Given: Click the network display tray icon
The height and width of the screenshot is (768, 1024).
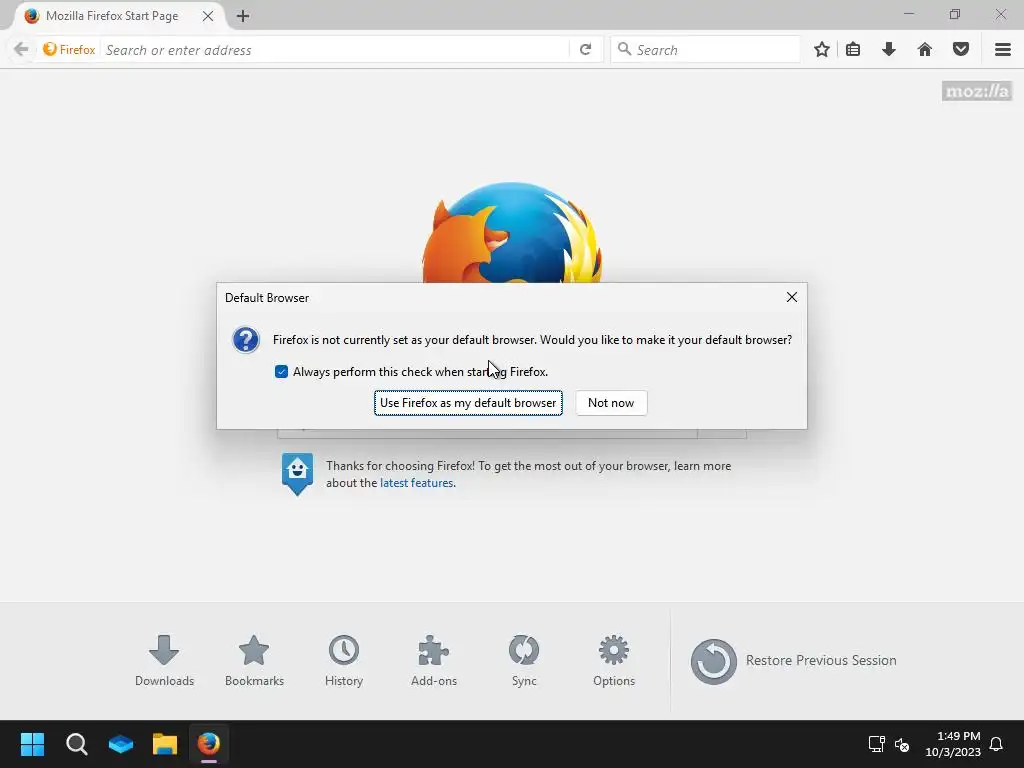Looking at the screenshot, I should (876, 744).
